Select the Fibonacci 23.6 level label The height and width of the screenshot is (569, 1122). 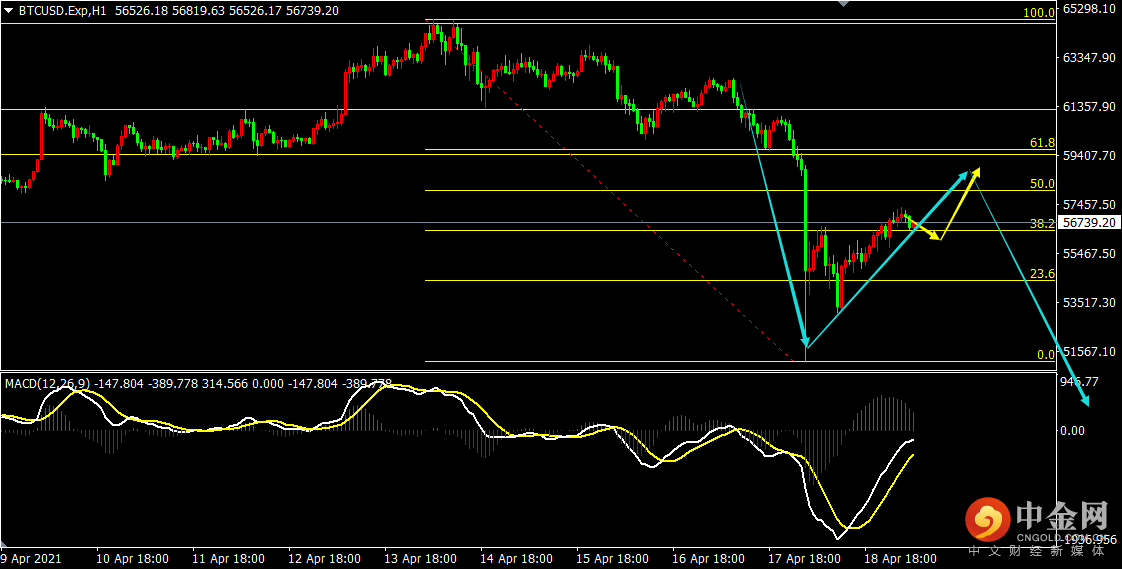(x=1043, y=273)
